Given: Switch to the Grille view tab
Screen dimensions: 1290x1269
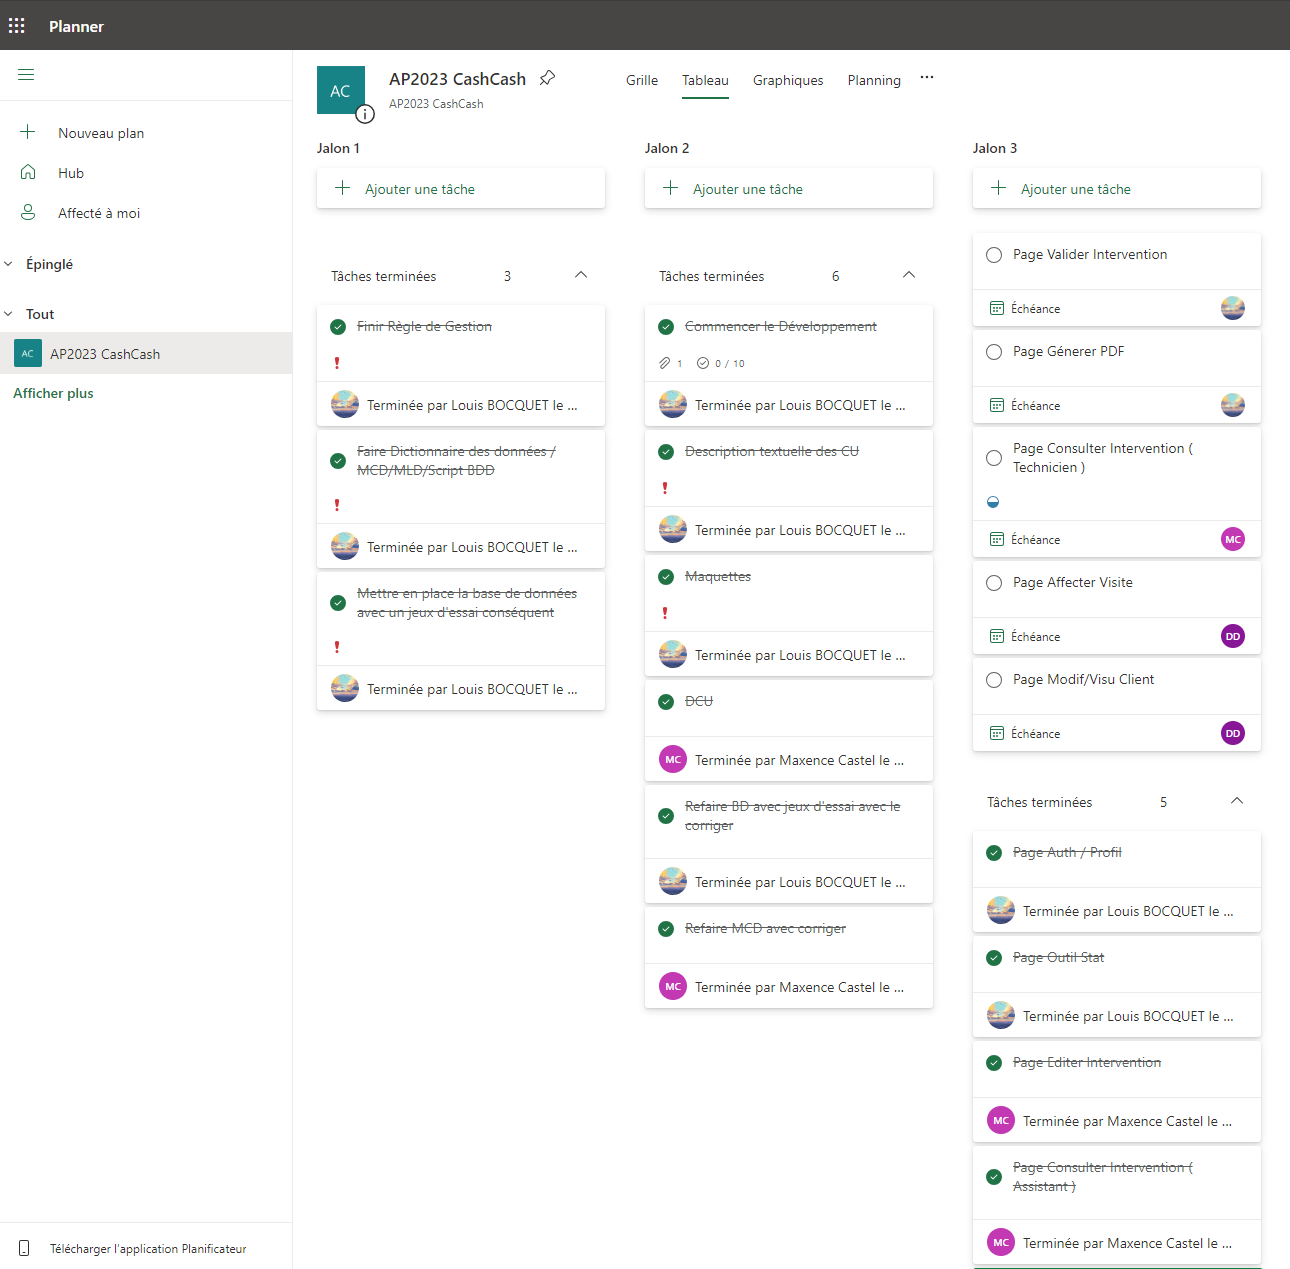Looking at the screenshot, I should tap(642, 80).
